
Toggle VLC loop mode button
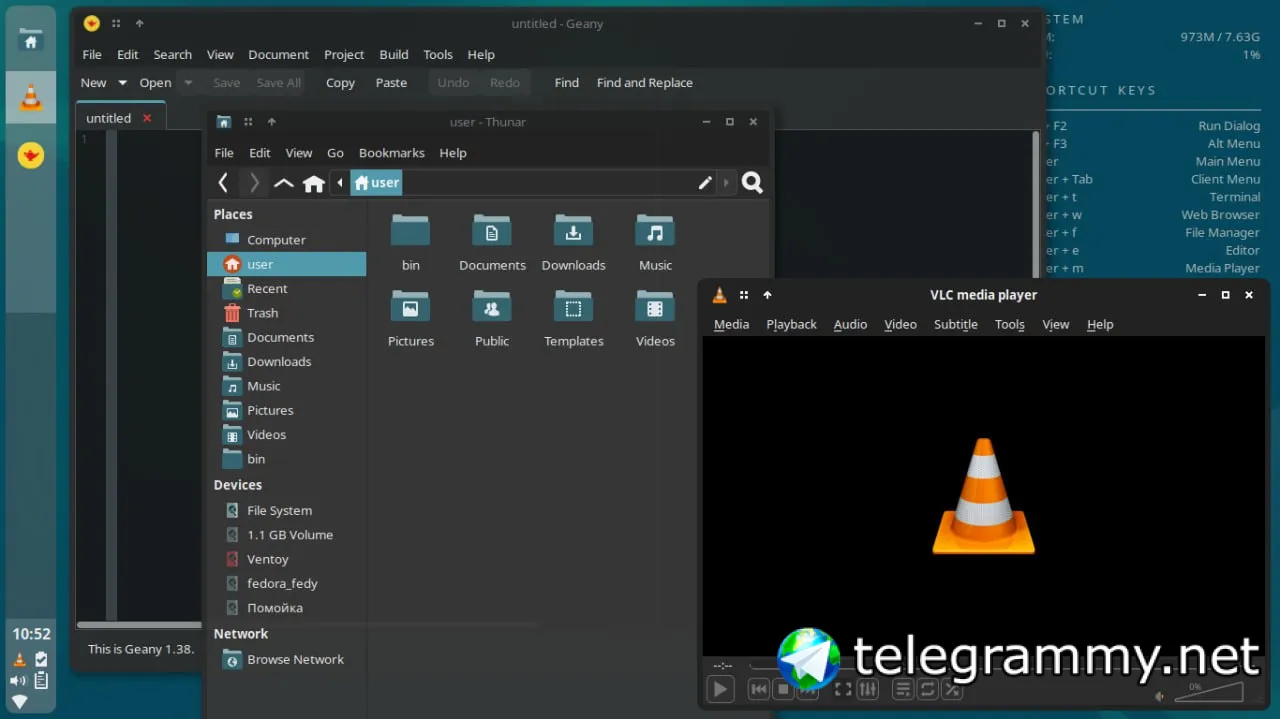pyautogui.click(x=928, y=689)
